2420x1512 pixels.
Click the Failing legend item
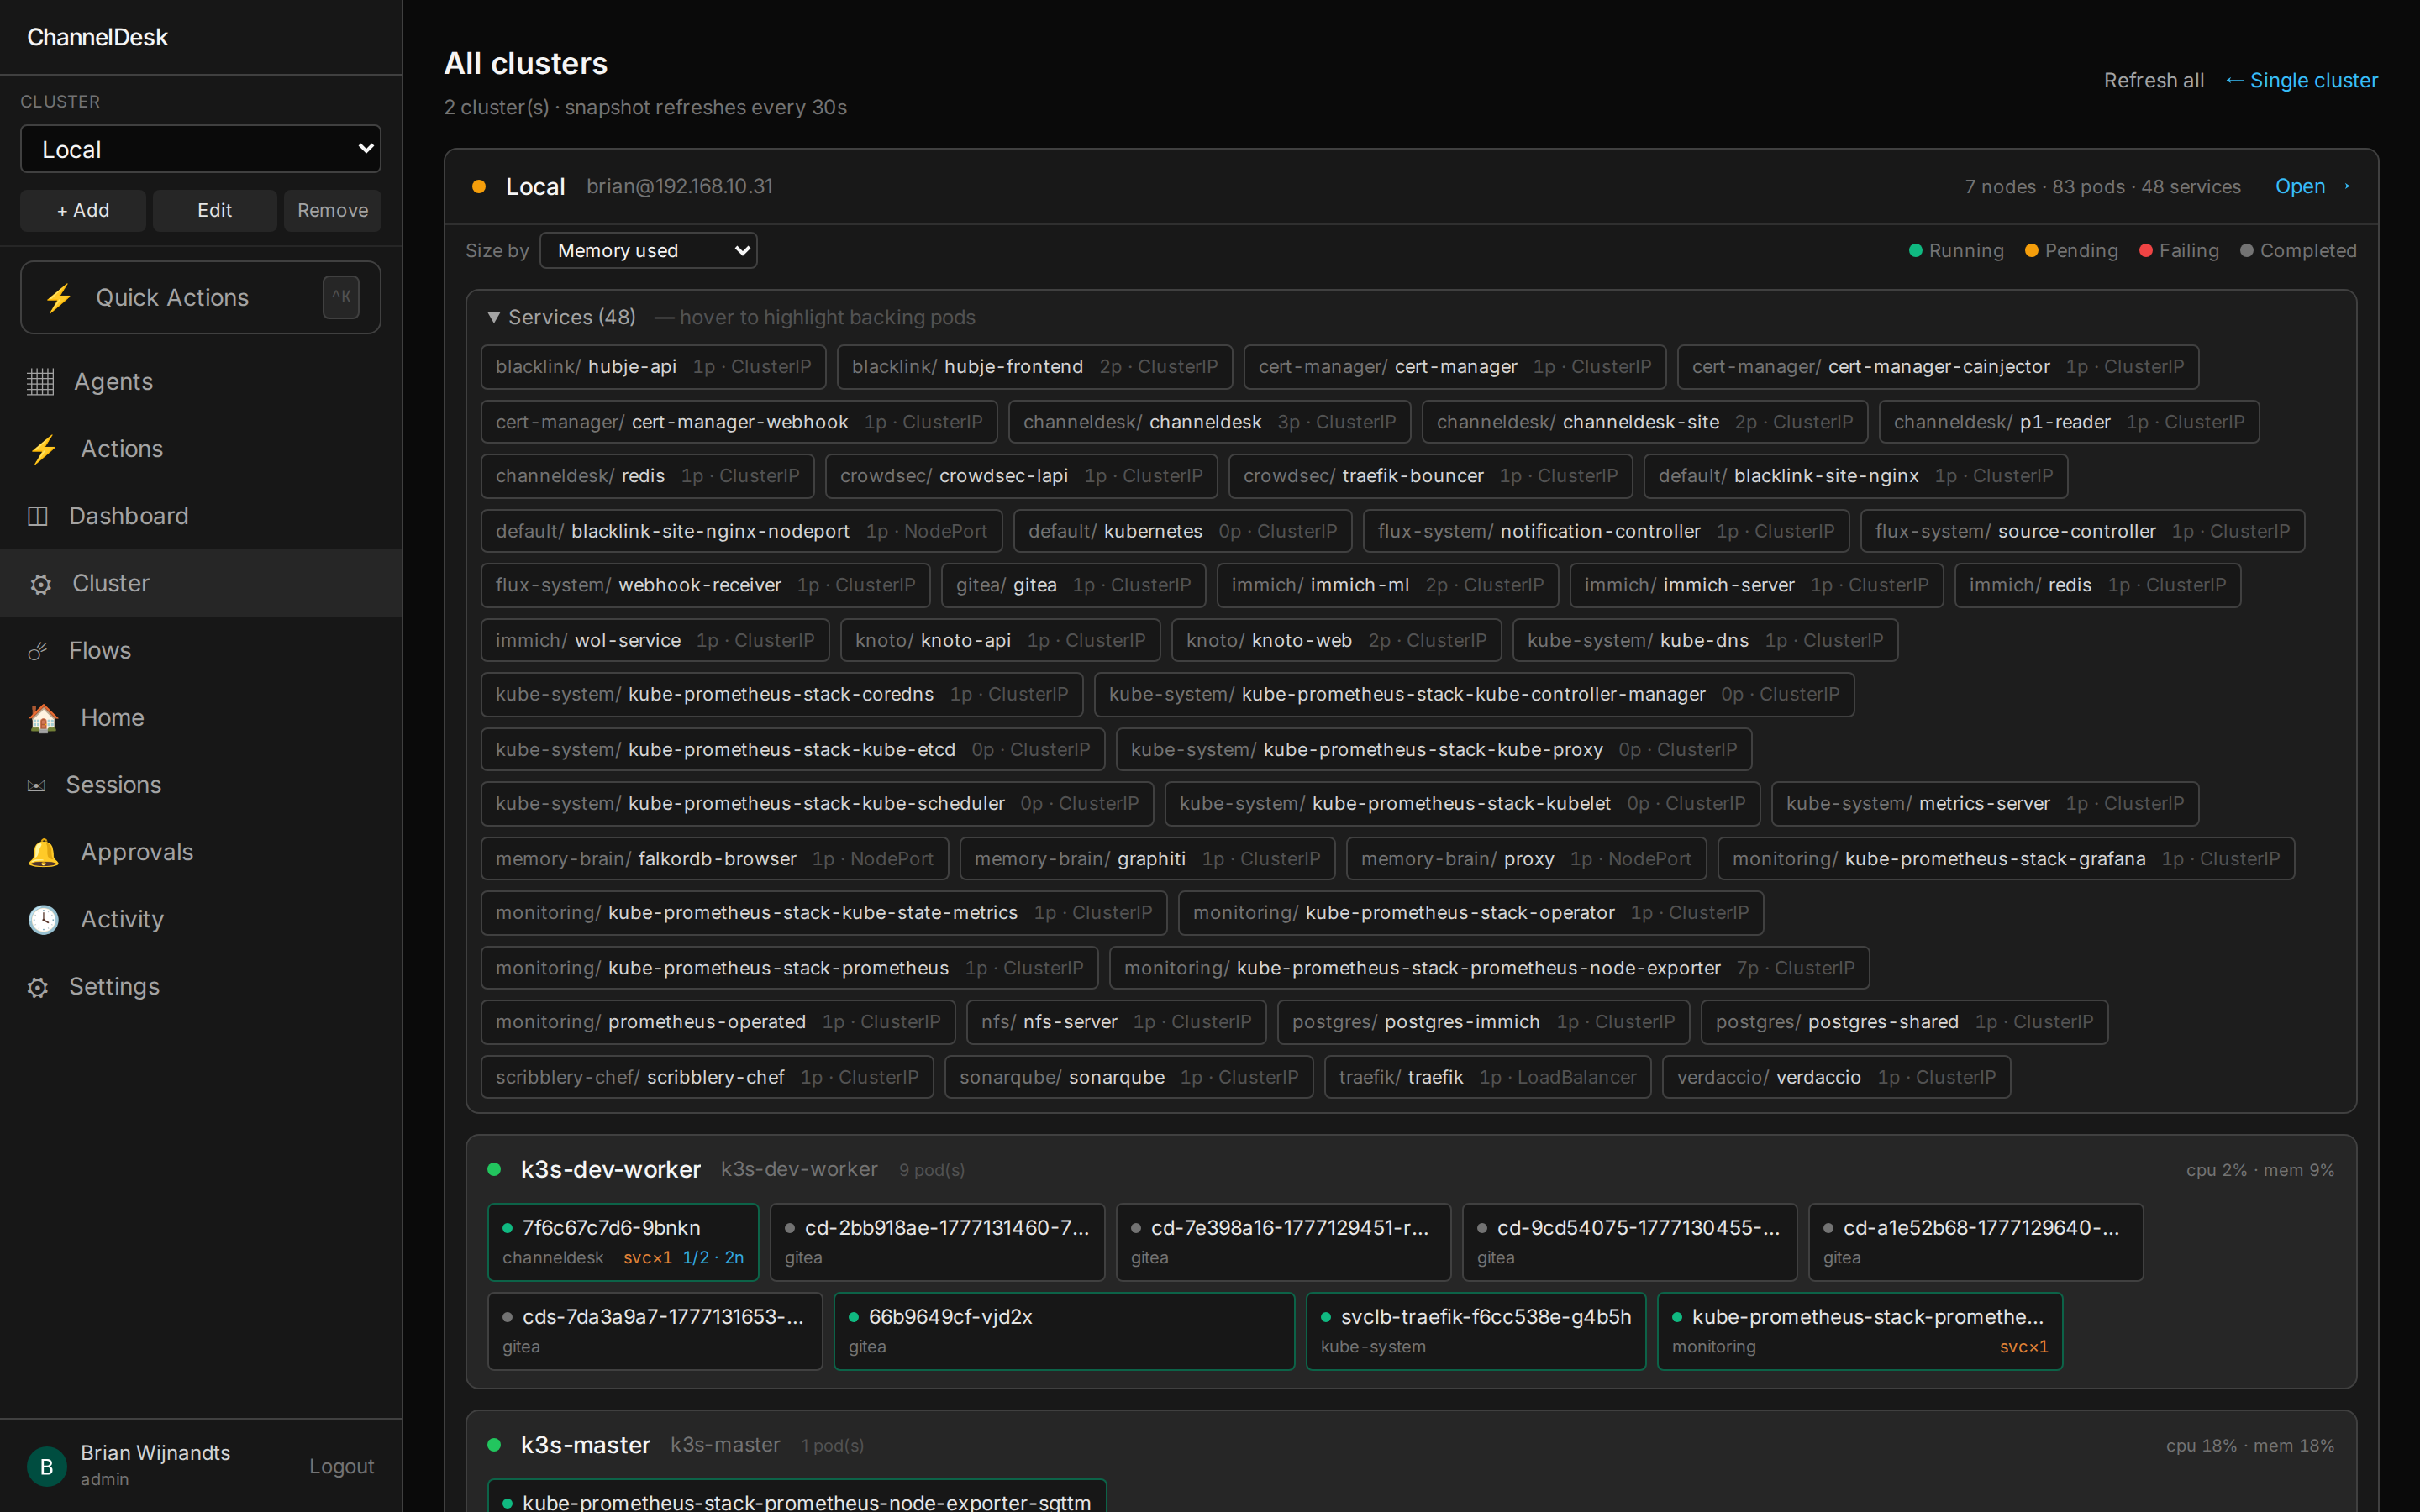pyautogui.click(x=2179, y=250)
